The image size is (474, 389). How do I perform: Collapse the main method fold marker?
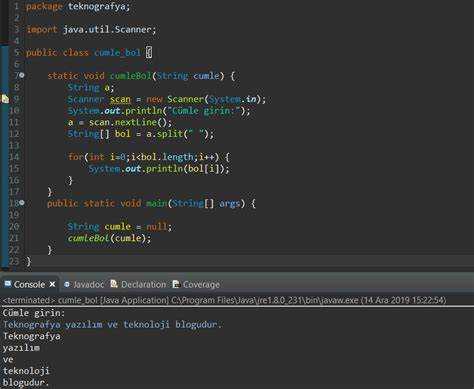22,203
